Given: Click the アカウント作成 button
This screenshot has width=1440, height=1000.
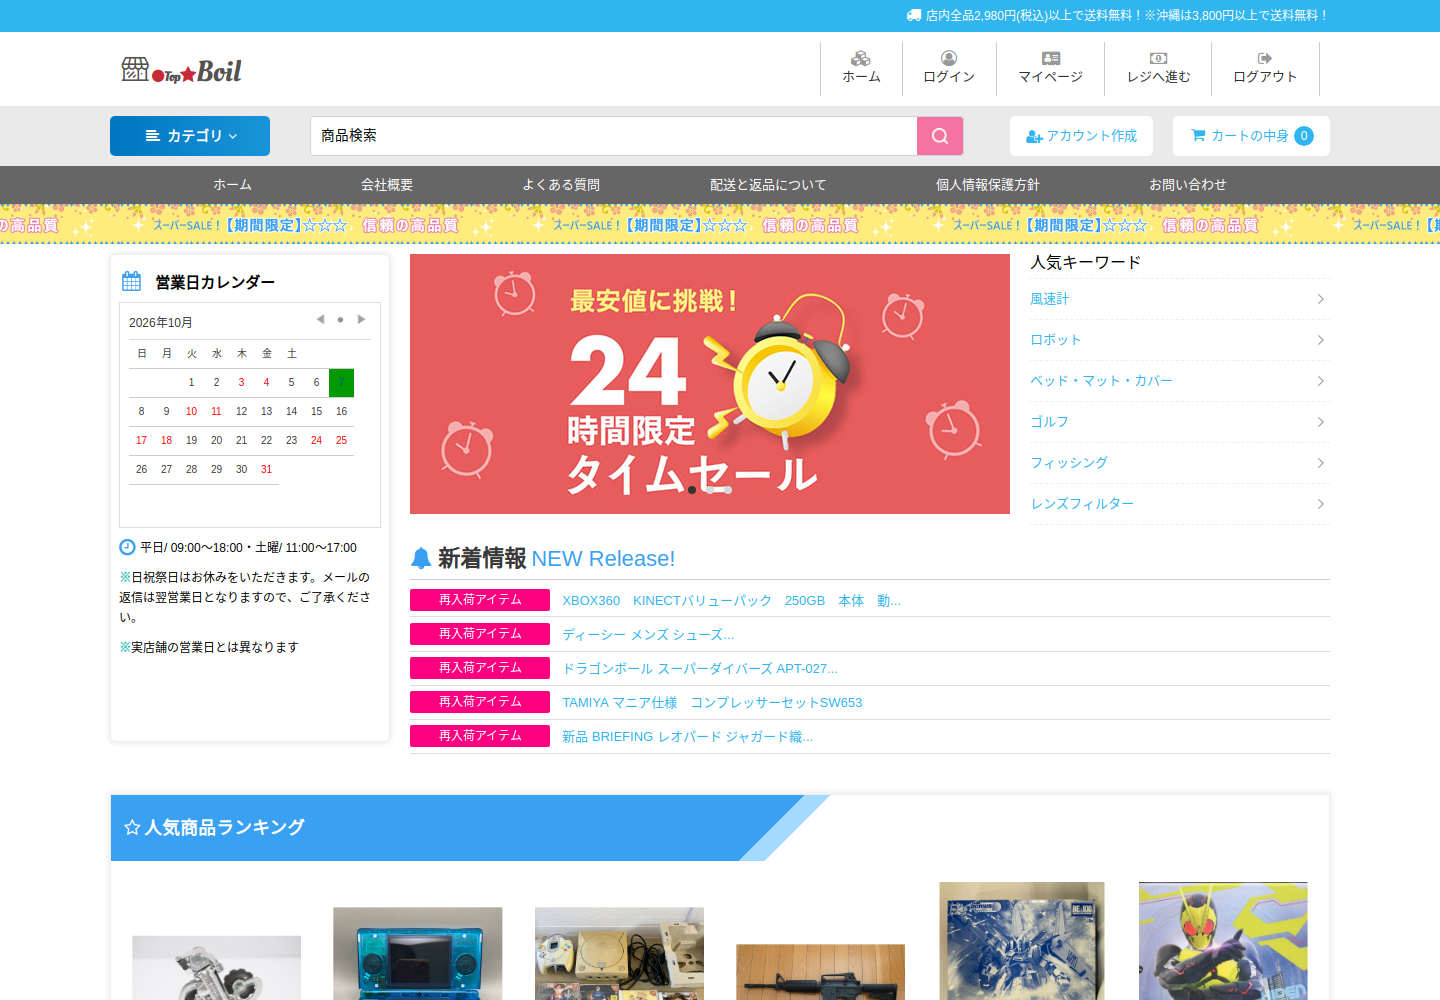Looking at the screenshot, I should [1081, 136].
